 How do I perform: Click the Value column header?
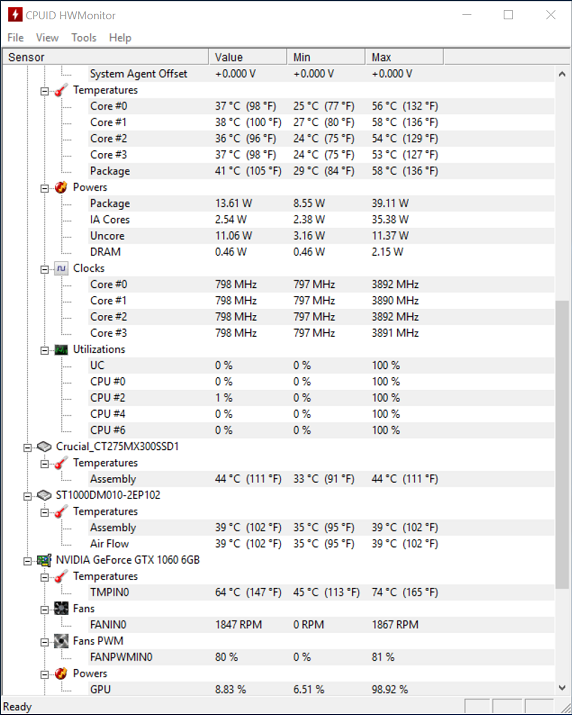[x=248, y=57]
